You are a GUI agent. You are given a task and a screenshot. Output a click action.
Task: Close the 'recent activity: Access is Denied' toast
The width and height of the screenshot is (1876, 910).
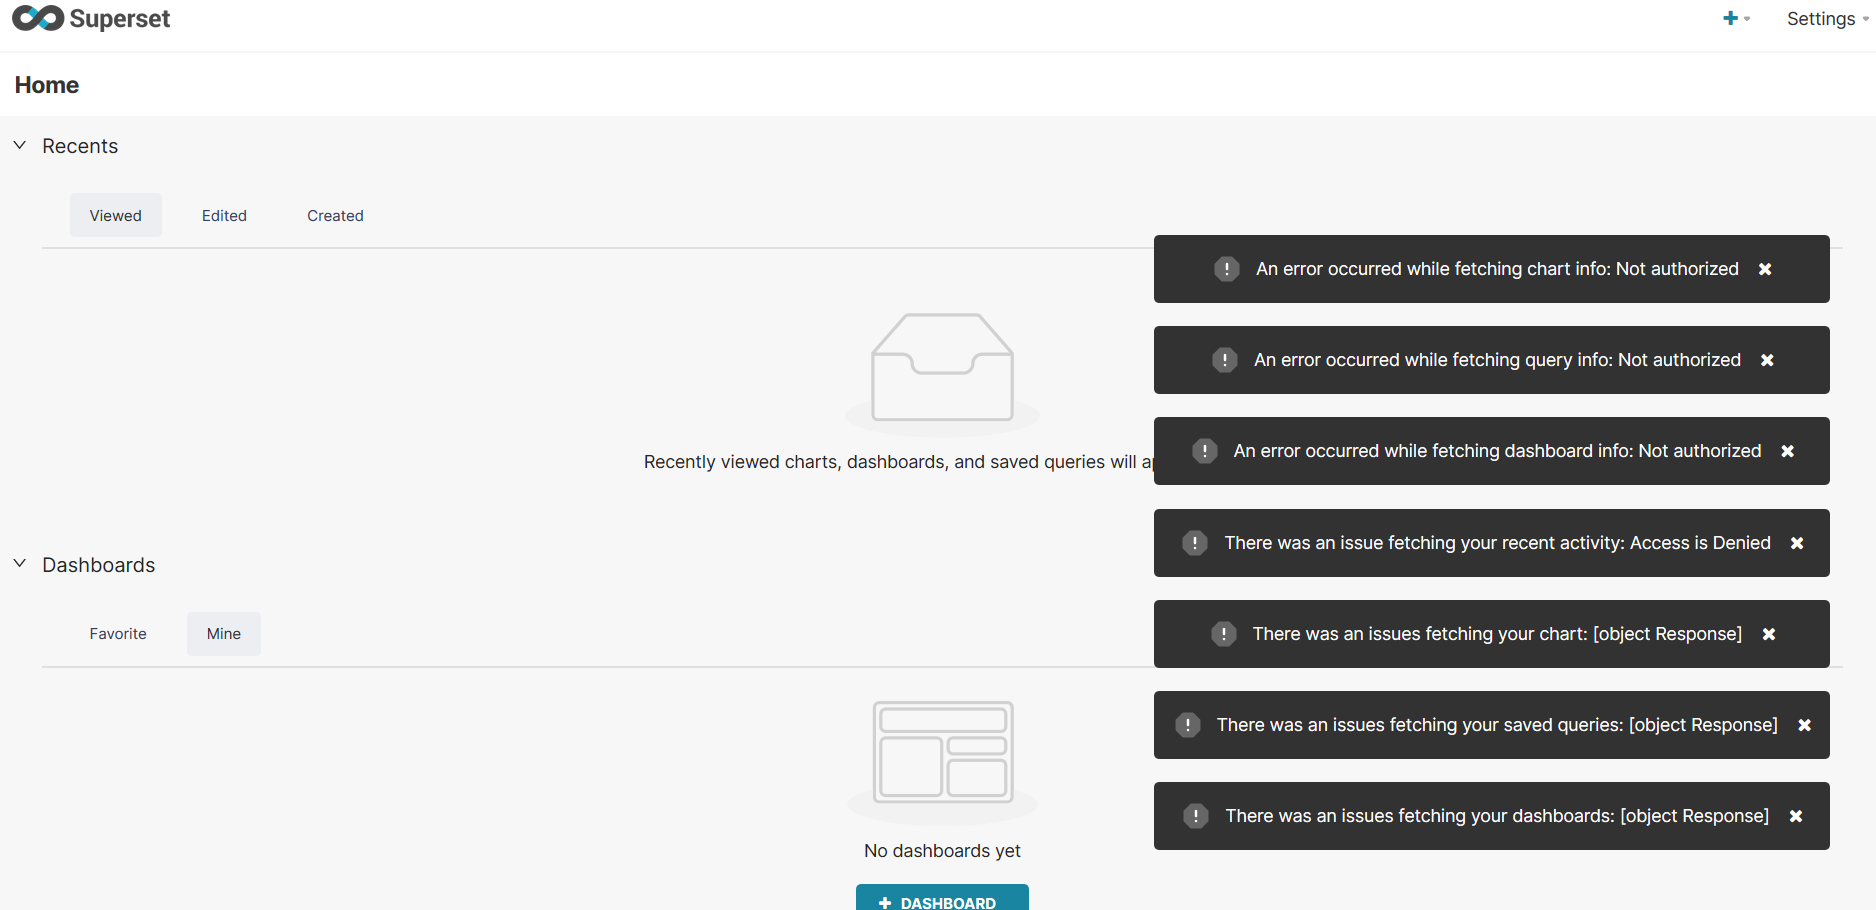click(x=1798, y=543)
